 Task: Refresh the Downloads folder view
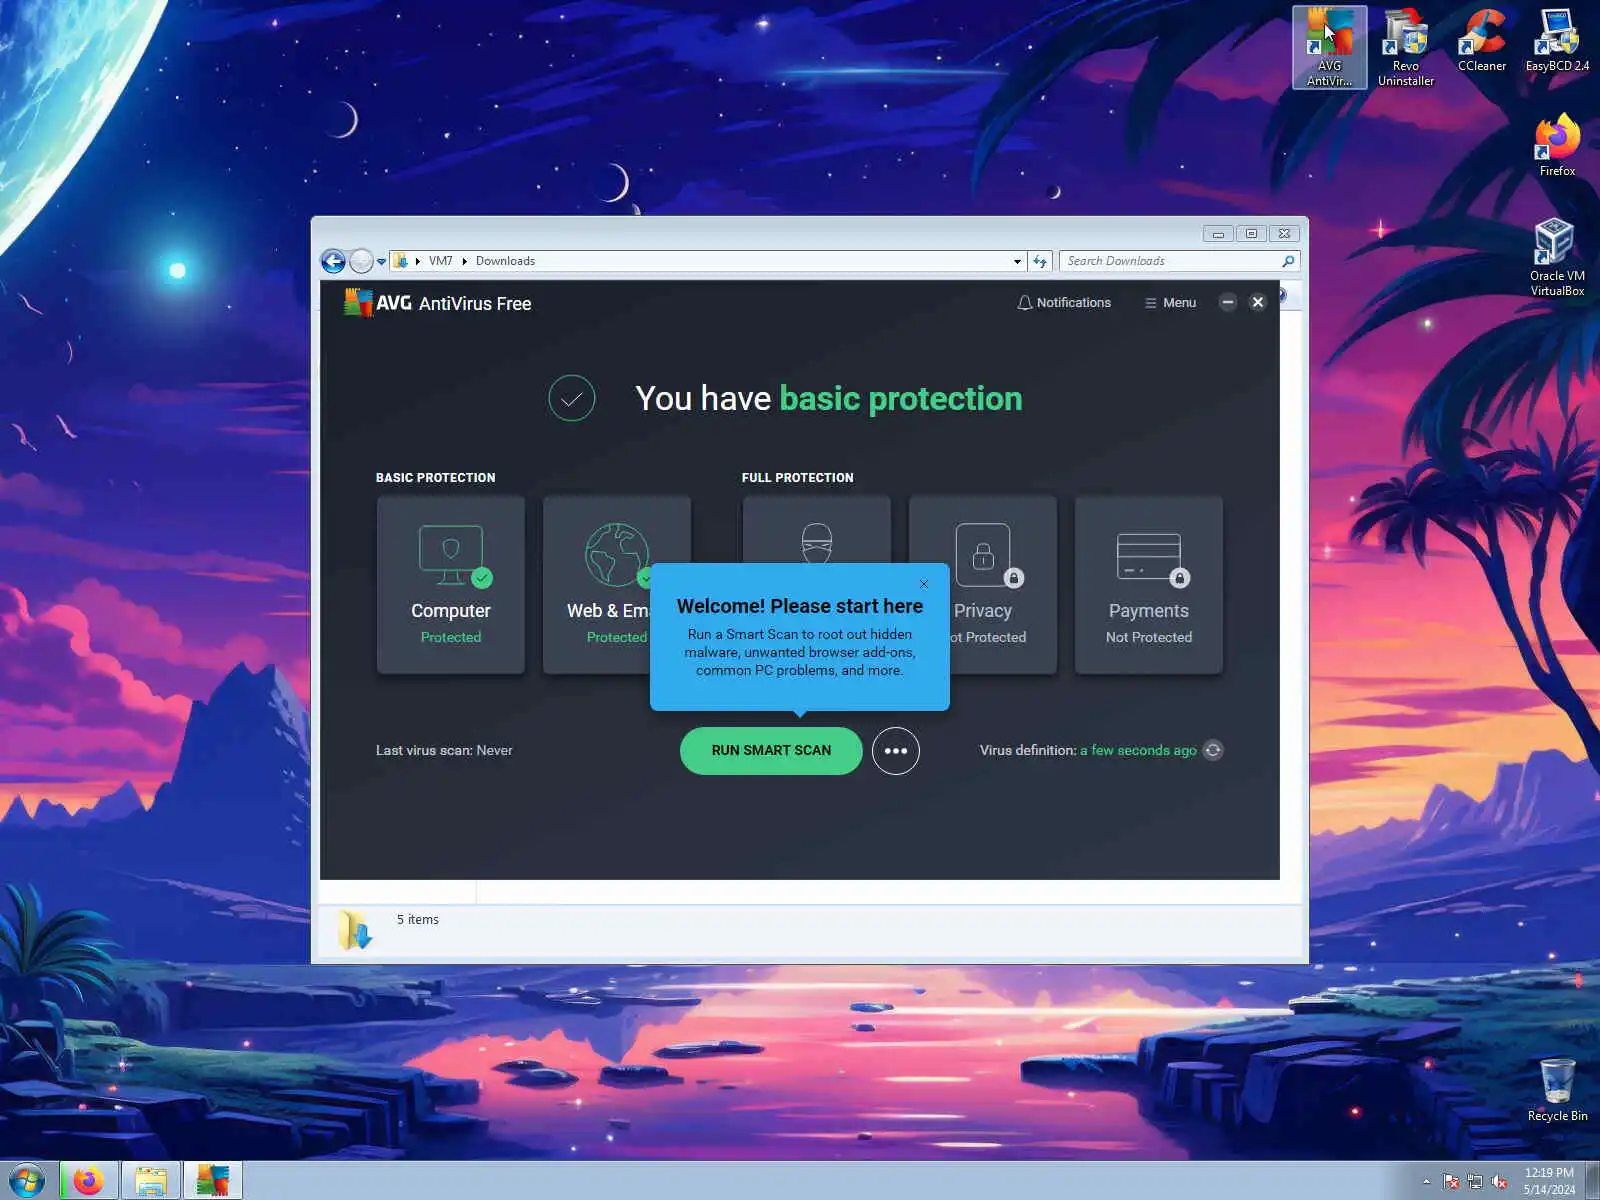(1040, 261)
